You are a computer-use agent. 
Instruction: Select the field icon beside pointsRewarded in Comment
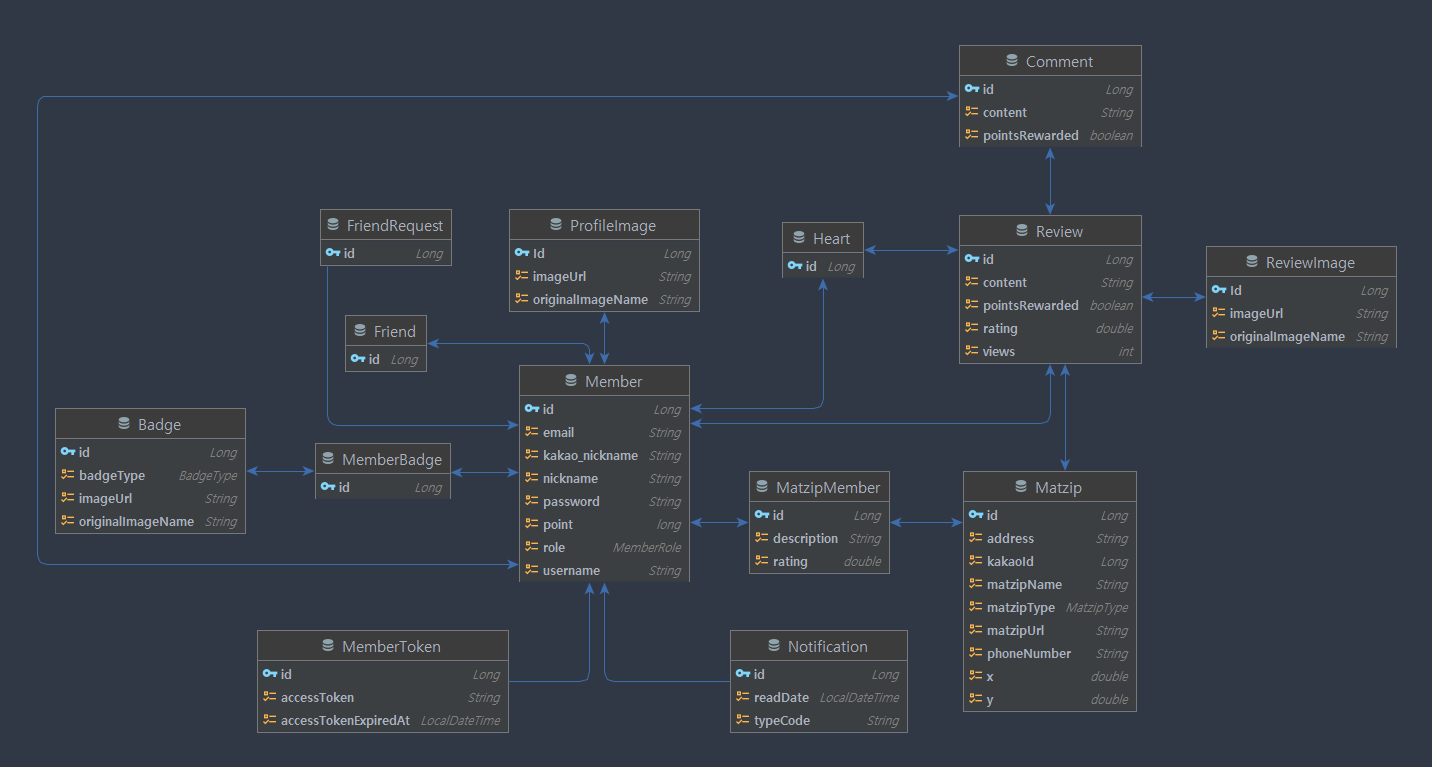969,135
